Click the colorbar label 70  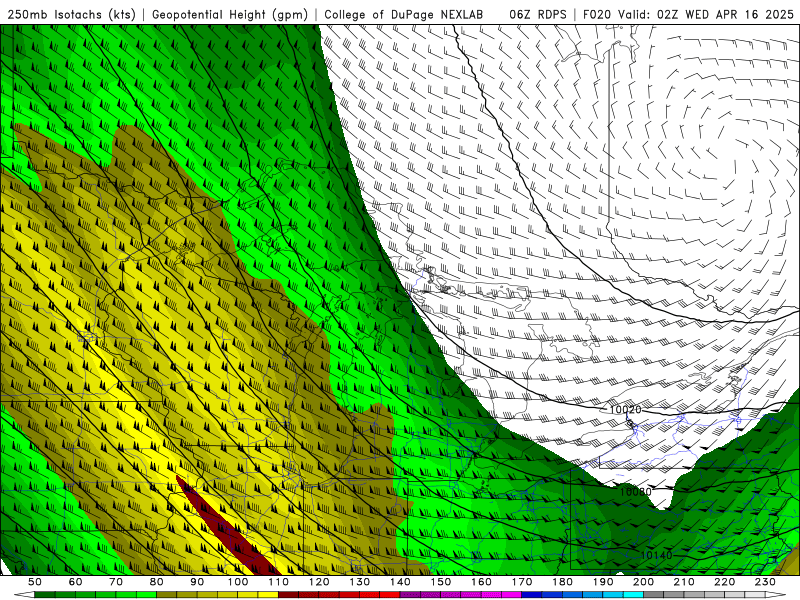pos(116,582)
